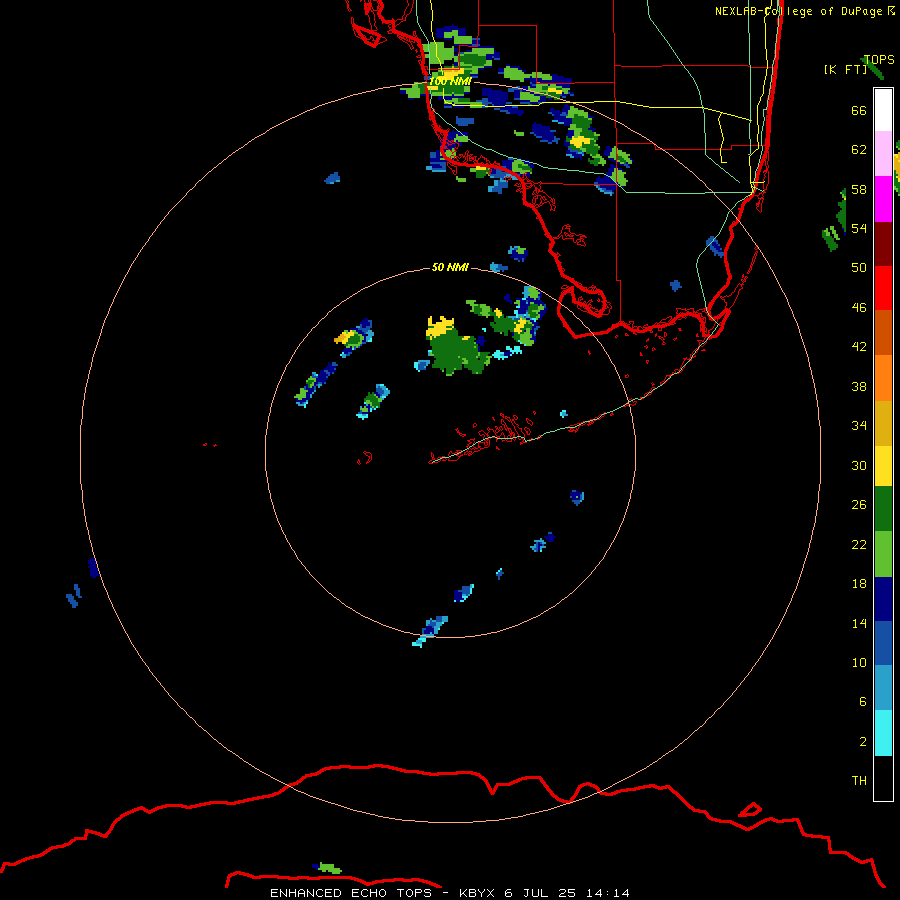Click the '26' legend value
Viewport: 900px width, 900px height.
(859, 505)
